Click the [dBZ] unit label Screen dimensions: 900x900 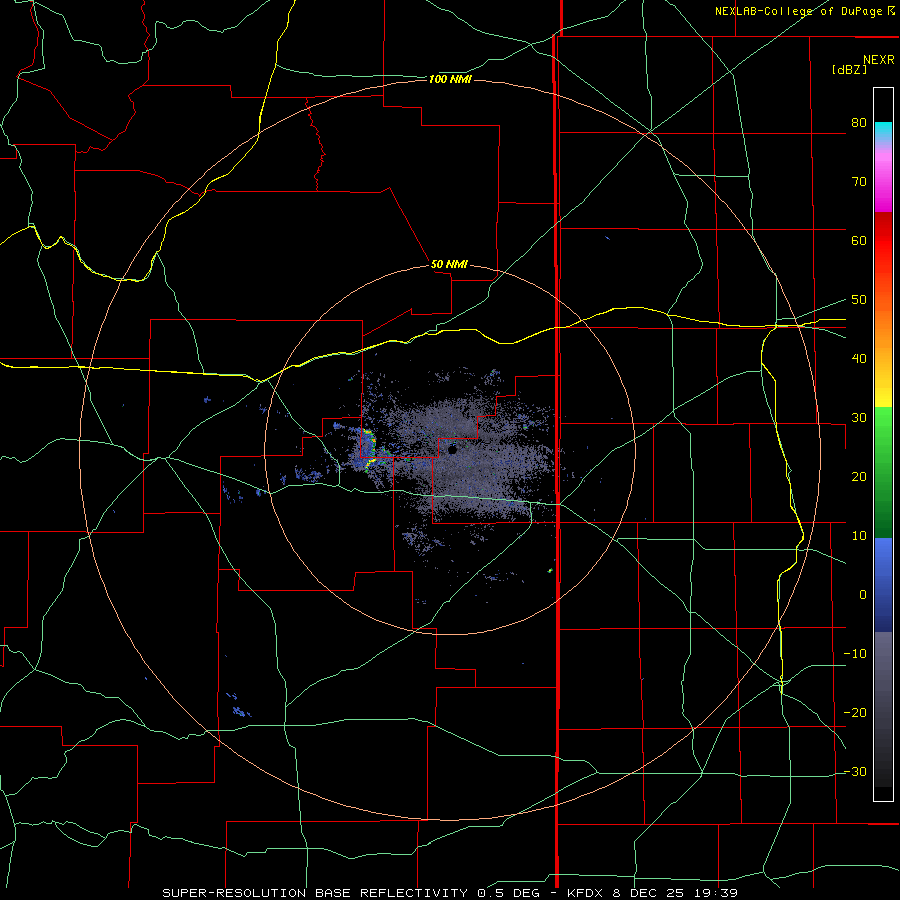pos(849,69)
